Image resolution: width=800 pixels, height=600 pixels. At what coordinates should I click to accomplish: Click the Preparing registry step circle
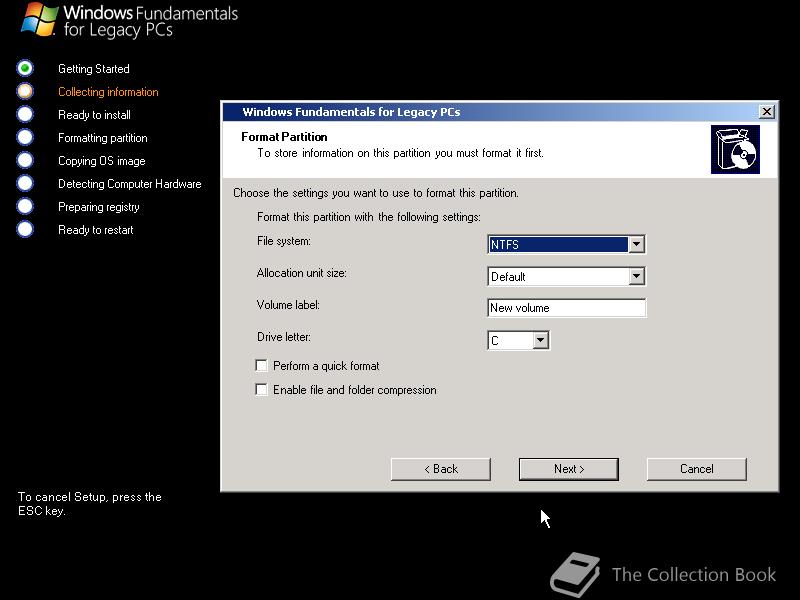click(25, 206)
